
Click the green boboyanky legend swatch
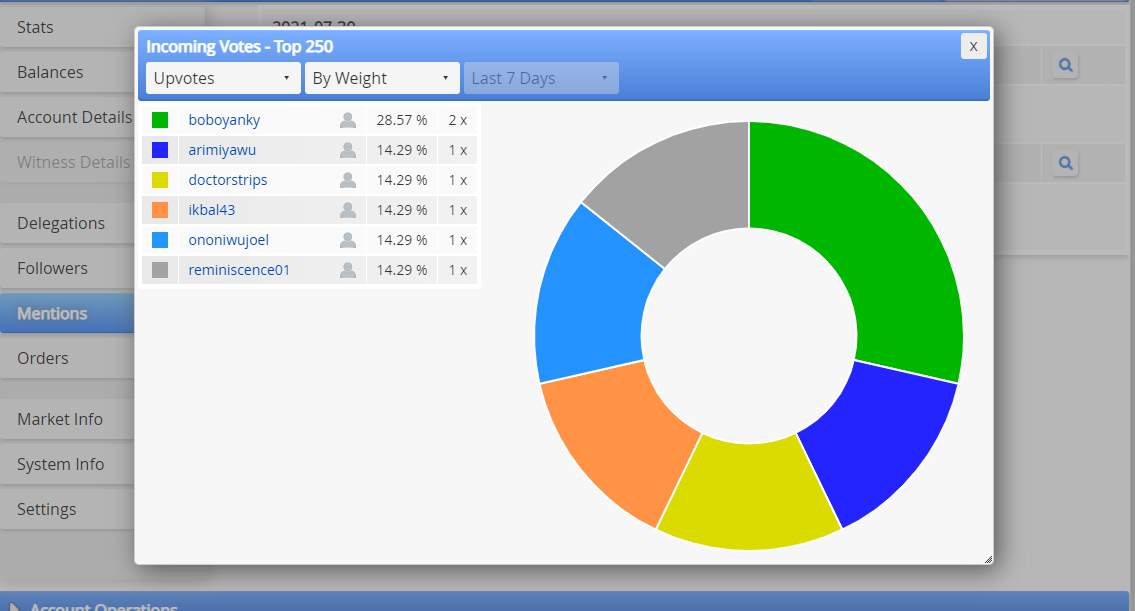pos(160,120)
